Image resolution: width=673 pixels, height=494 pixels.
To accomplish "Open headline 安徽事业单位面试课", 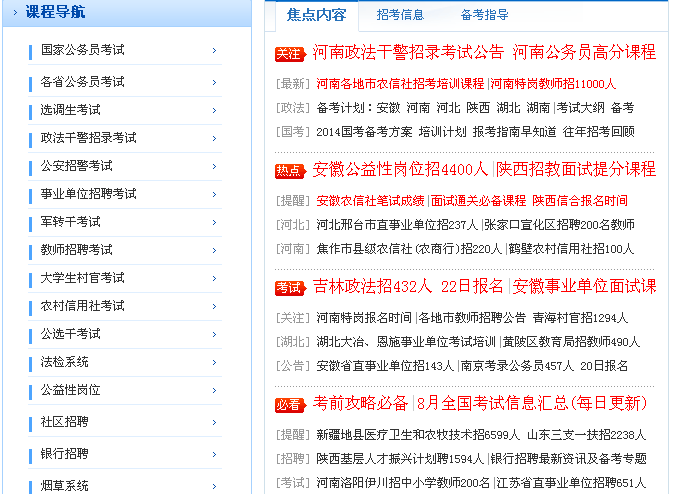I will point(584,286).
